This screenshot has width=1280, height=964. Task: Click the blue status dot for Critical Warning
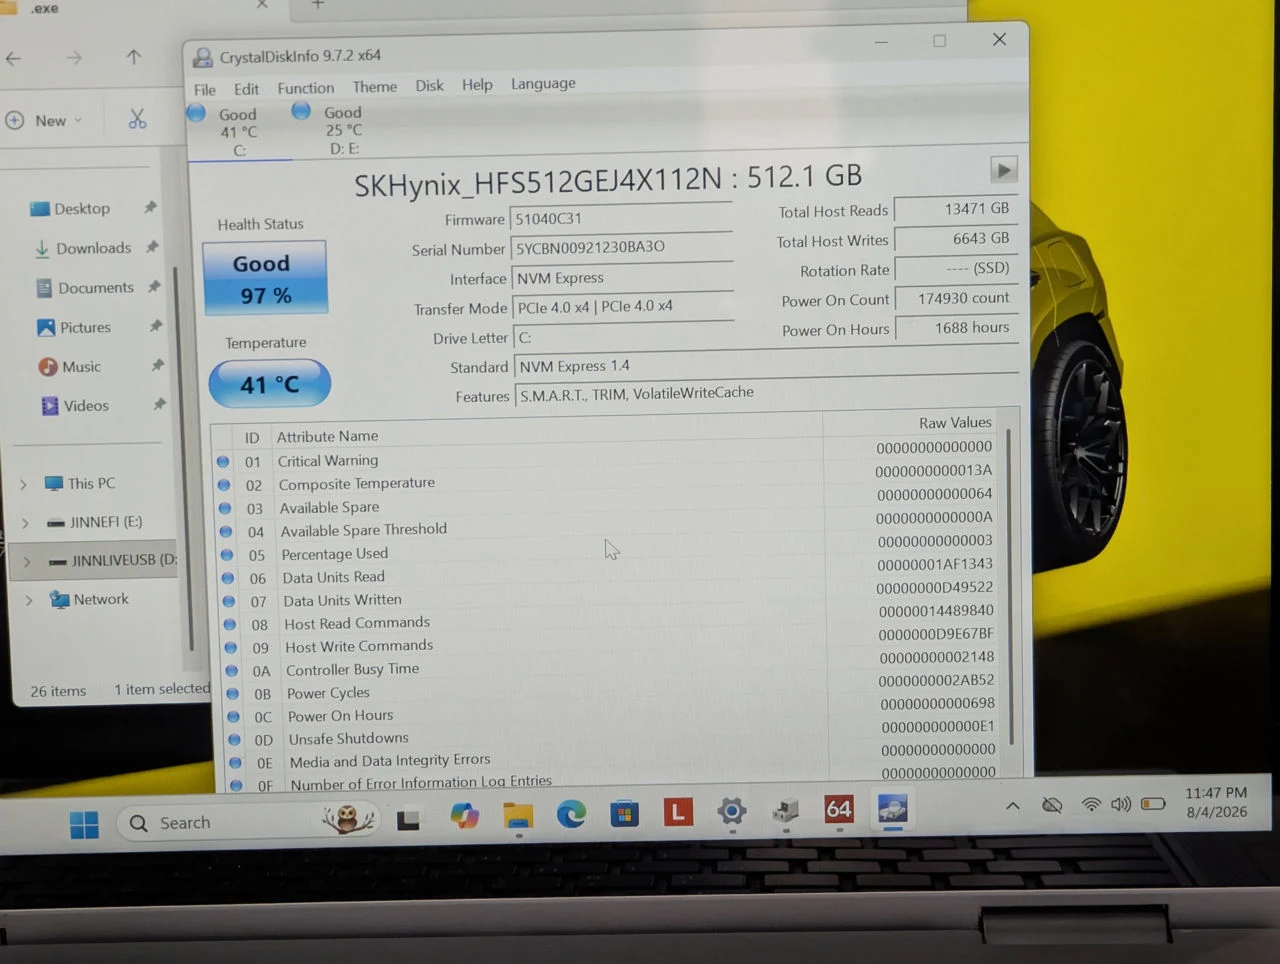click(x=223, y=462)
